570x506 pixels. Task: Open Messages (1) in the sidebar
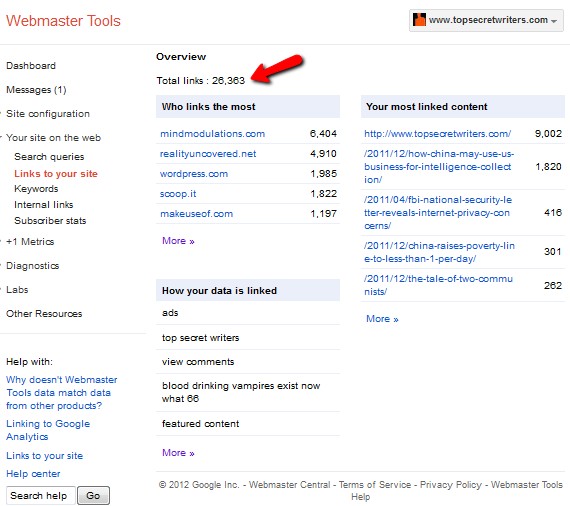36,90
